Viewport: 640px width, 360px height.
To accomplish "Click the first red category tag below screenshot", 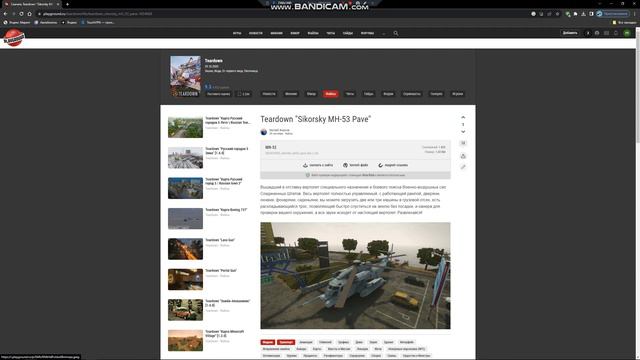I will [268, 342].
